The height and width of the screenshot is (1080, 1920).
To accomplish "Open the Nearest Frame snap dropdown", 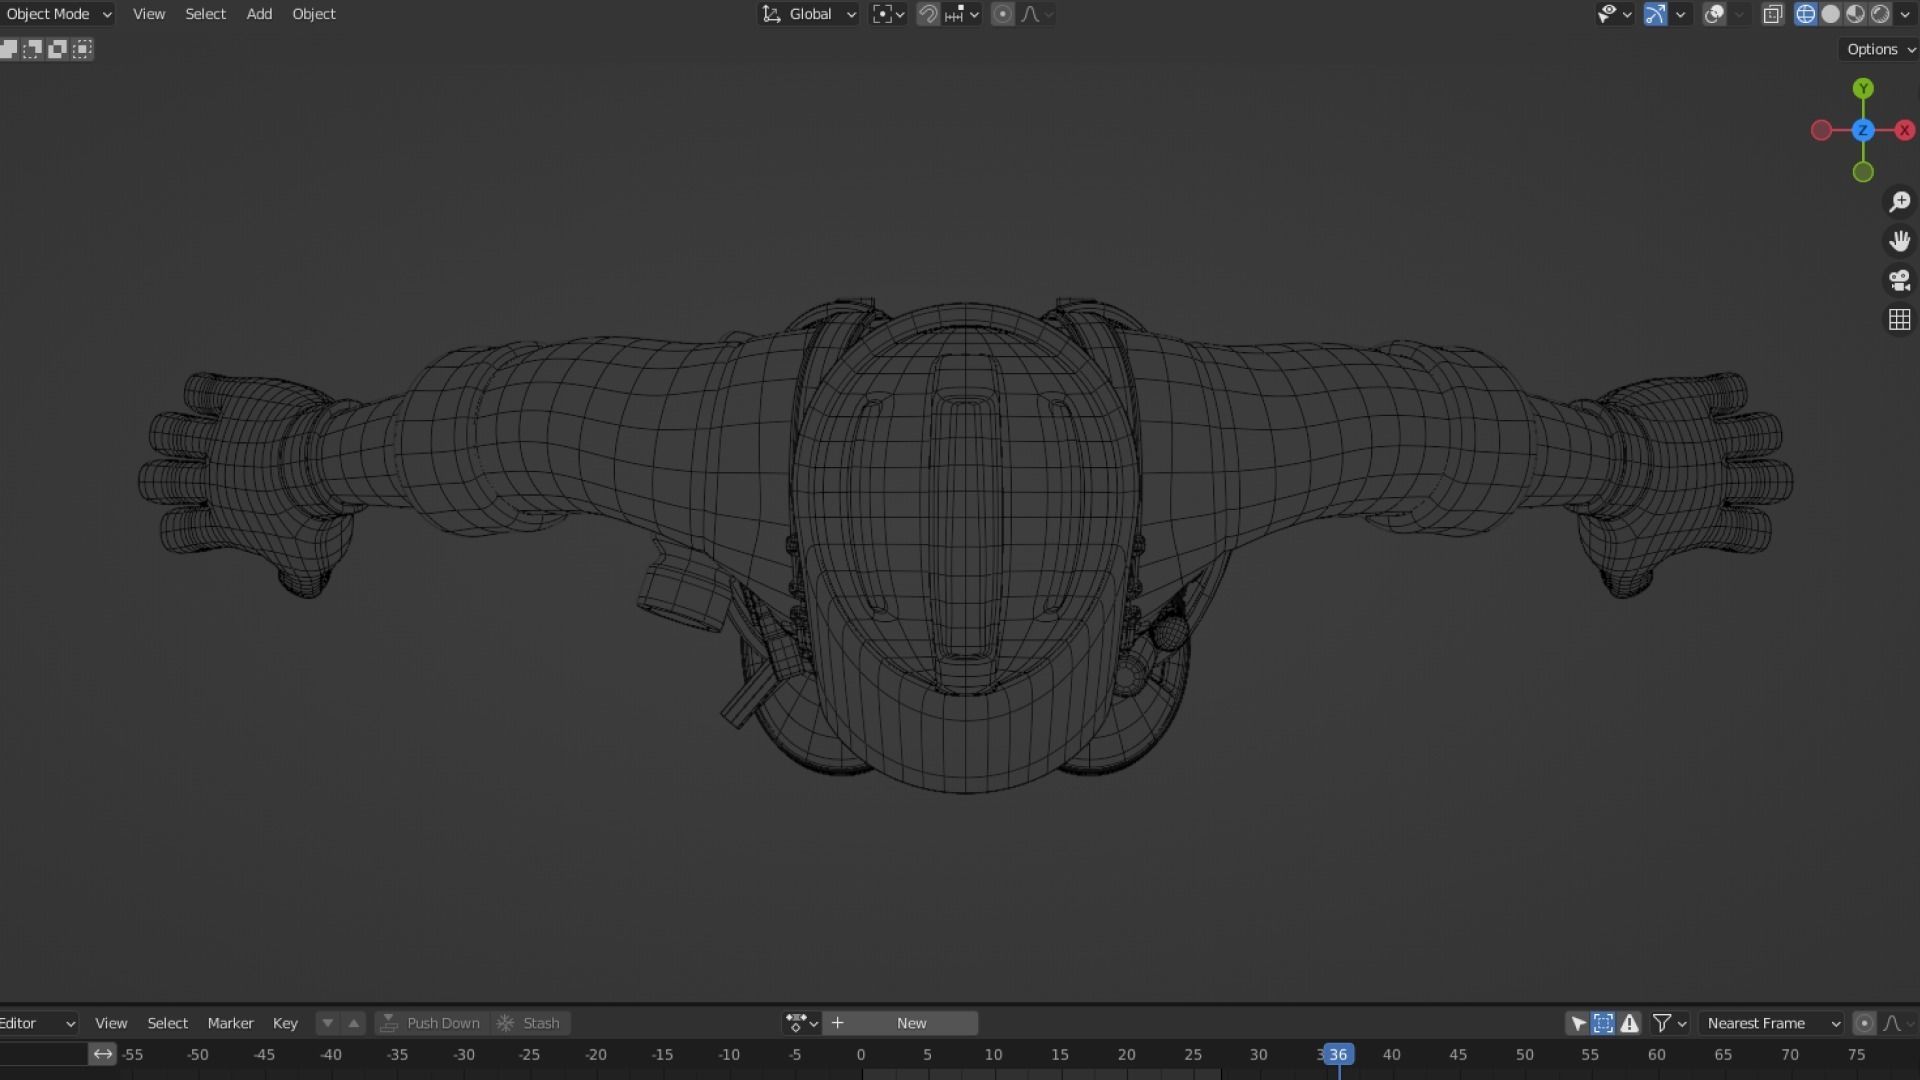I will (1771, 1023).
